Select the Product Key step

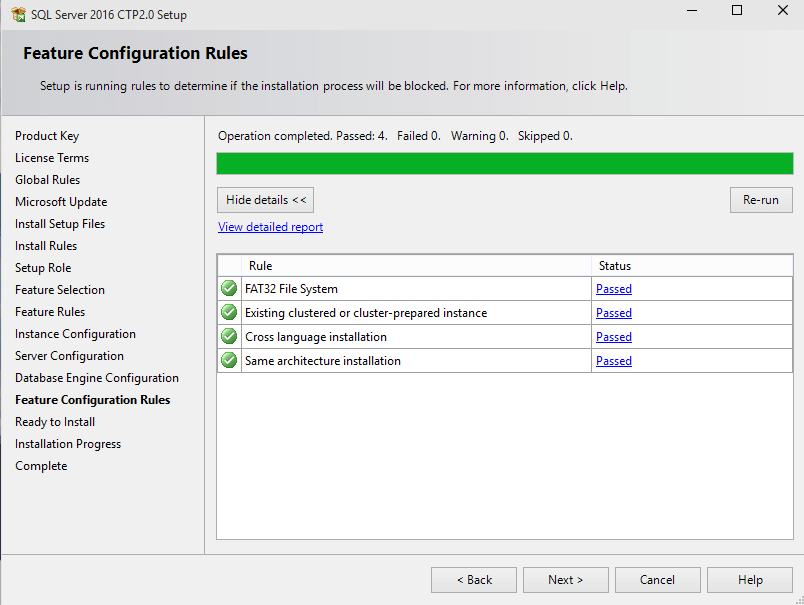[47, 136]
